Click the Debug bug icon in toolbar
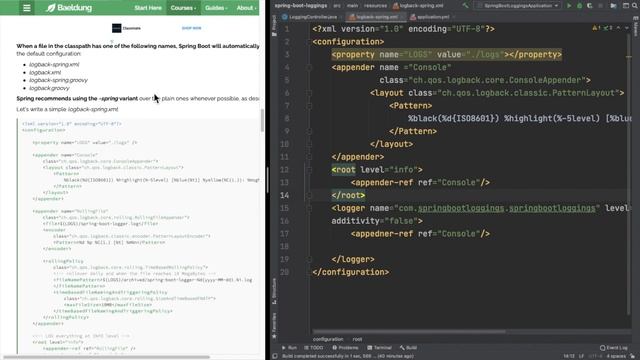The image size is (640, 360). point(579,6)
